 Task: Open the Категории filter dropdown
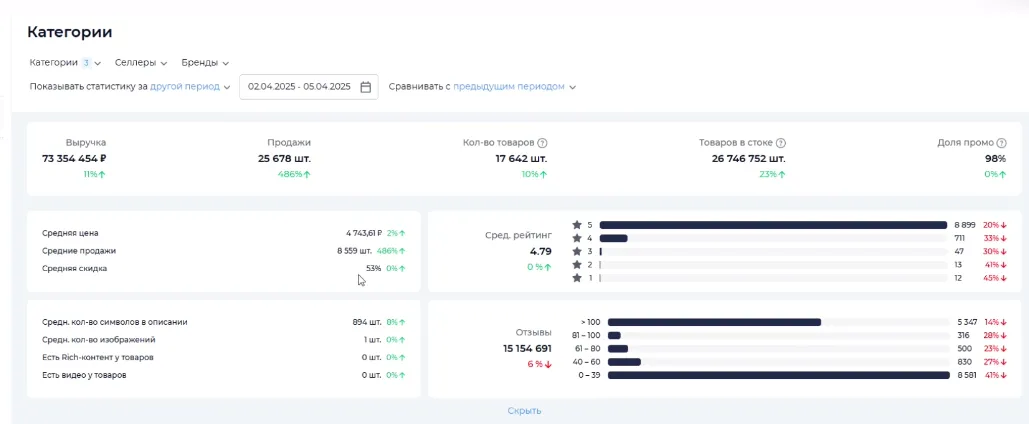65,63
